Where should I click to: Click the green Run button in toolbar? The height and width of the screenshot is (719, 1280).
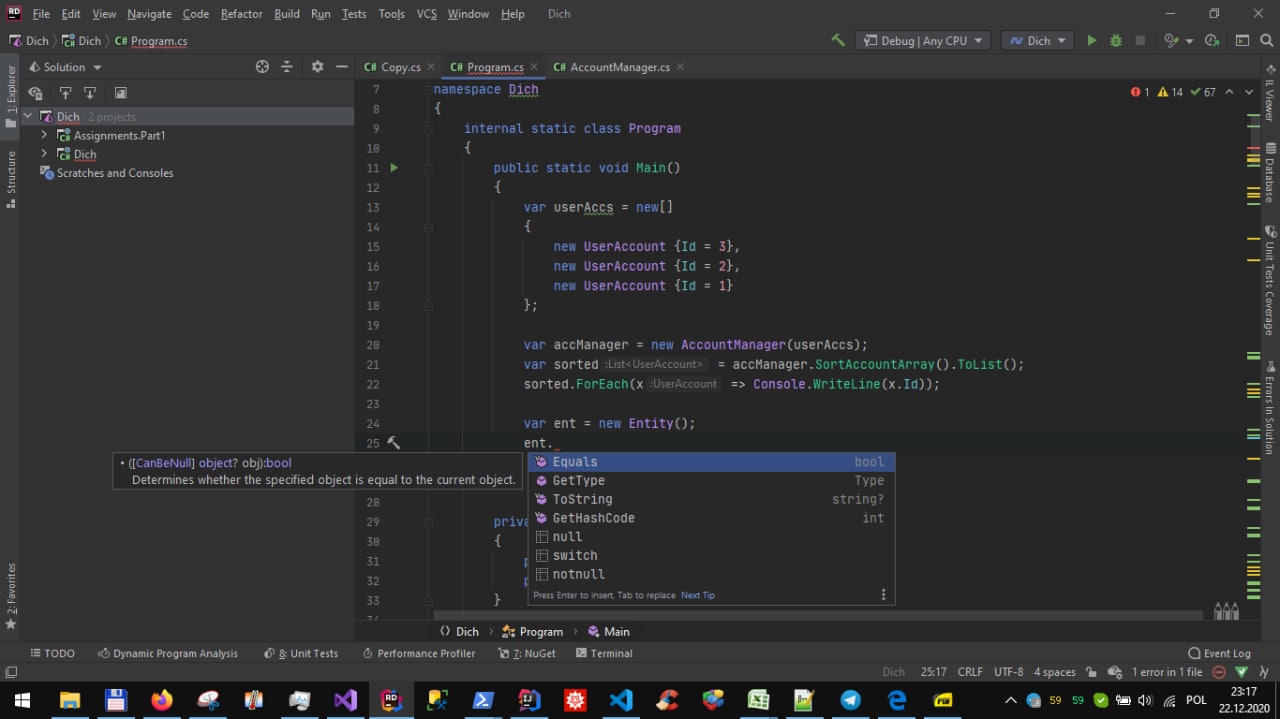[1091, 41]
